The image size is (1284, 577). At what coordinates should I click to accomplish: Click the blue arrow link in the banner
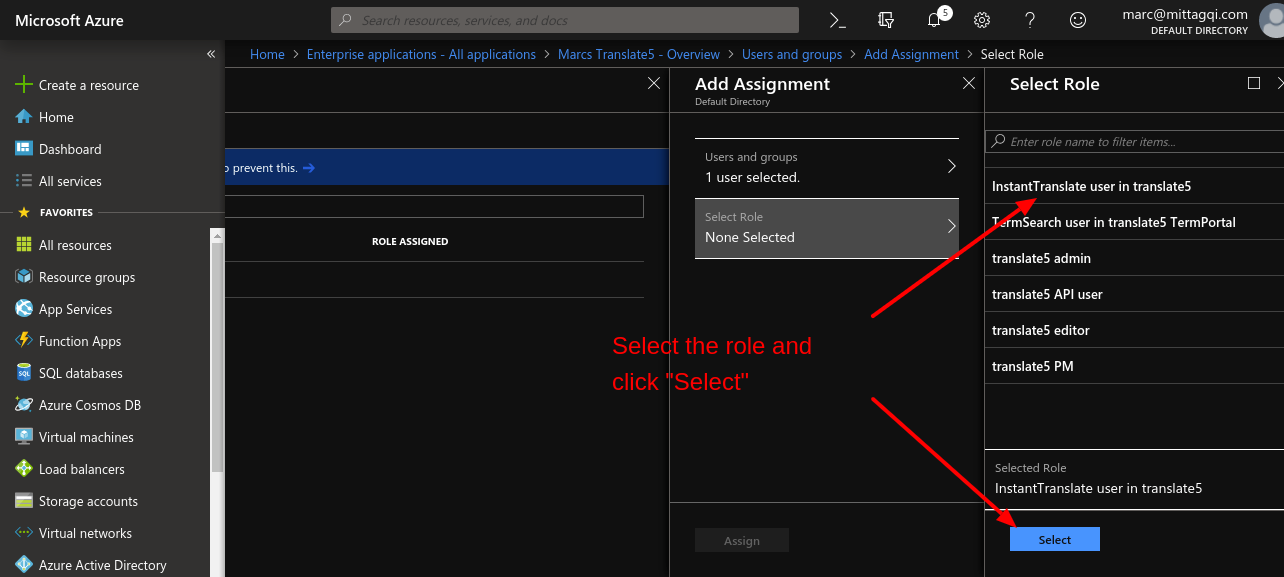coord(309,168)
